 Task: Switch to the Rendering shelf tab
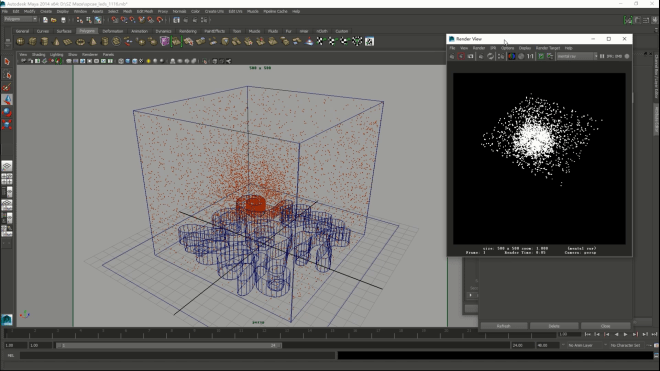point(188,31)
